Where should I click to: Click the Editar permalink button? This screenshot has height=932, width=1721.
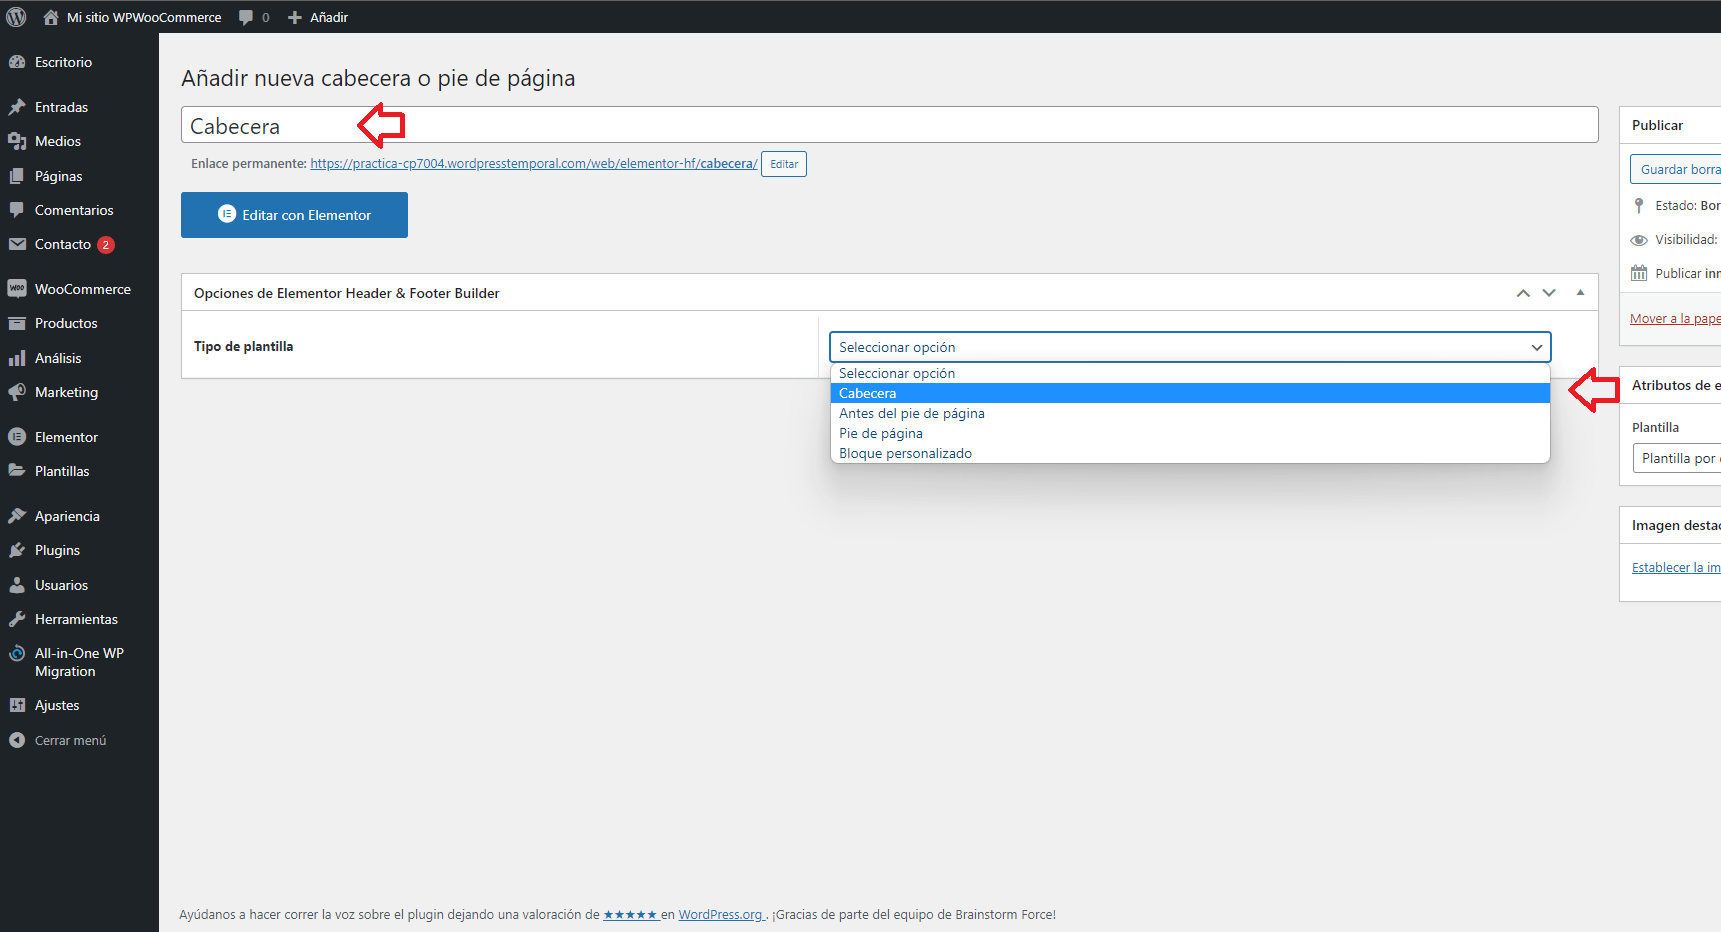[x=784, y=164]
